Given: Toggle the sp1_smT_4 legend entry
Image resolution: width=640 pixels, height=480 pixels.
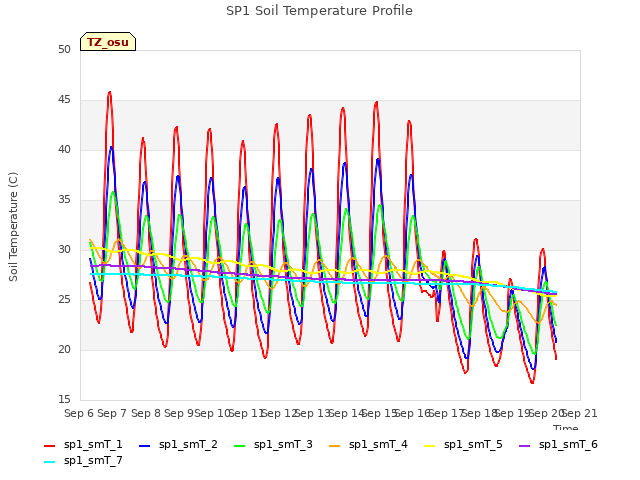Looking at the screenshot, I should click(368, 445).
